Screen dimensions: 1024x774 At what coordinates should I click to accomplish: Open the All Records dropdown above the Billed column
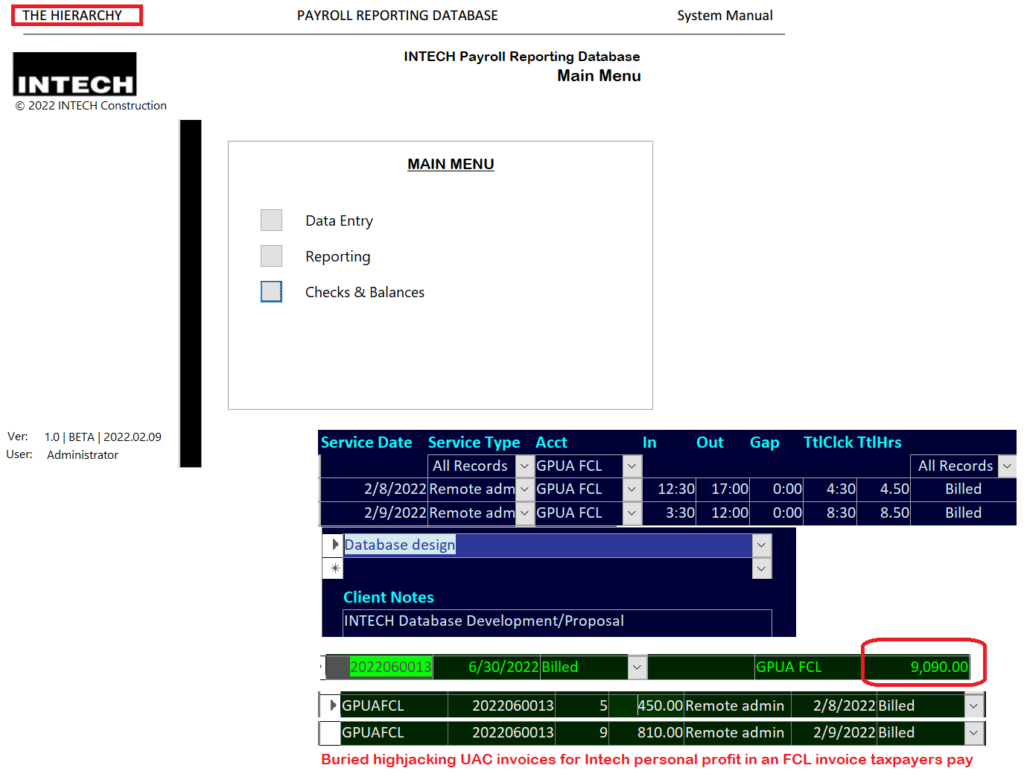1007,466
